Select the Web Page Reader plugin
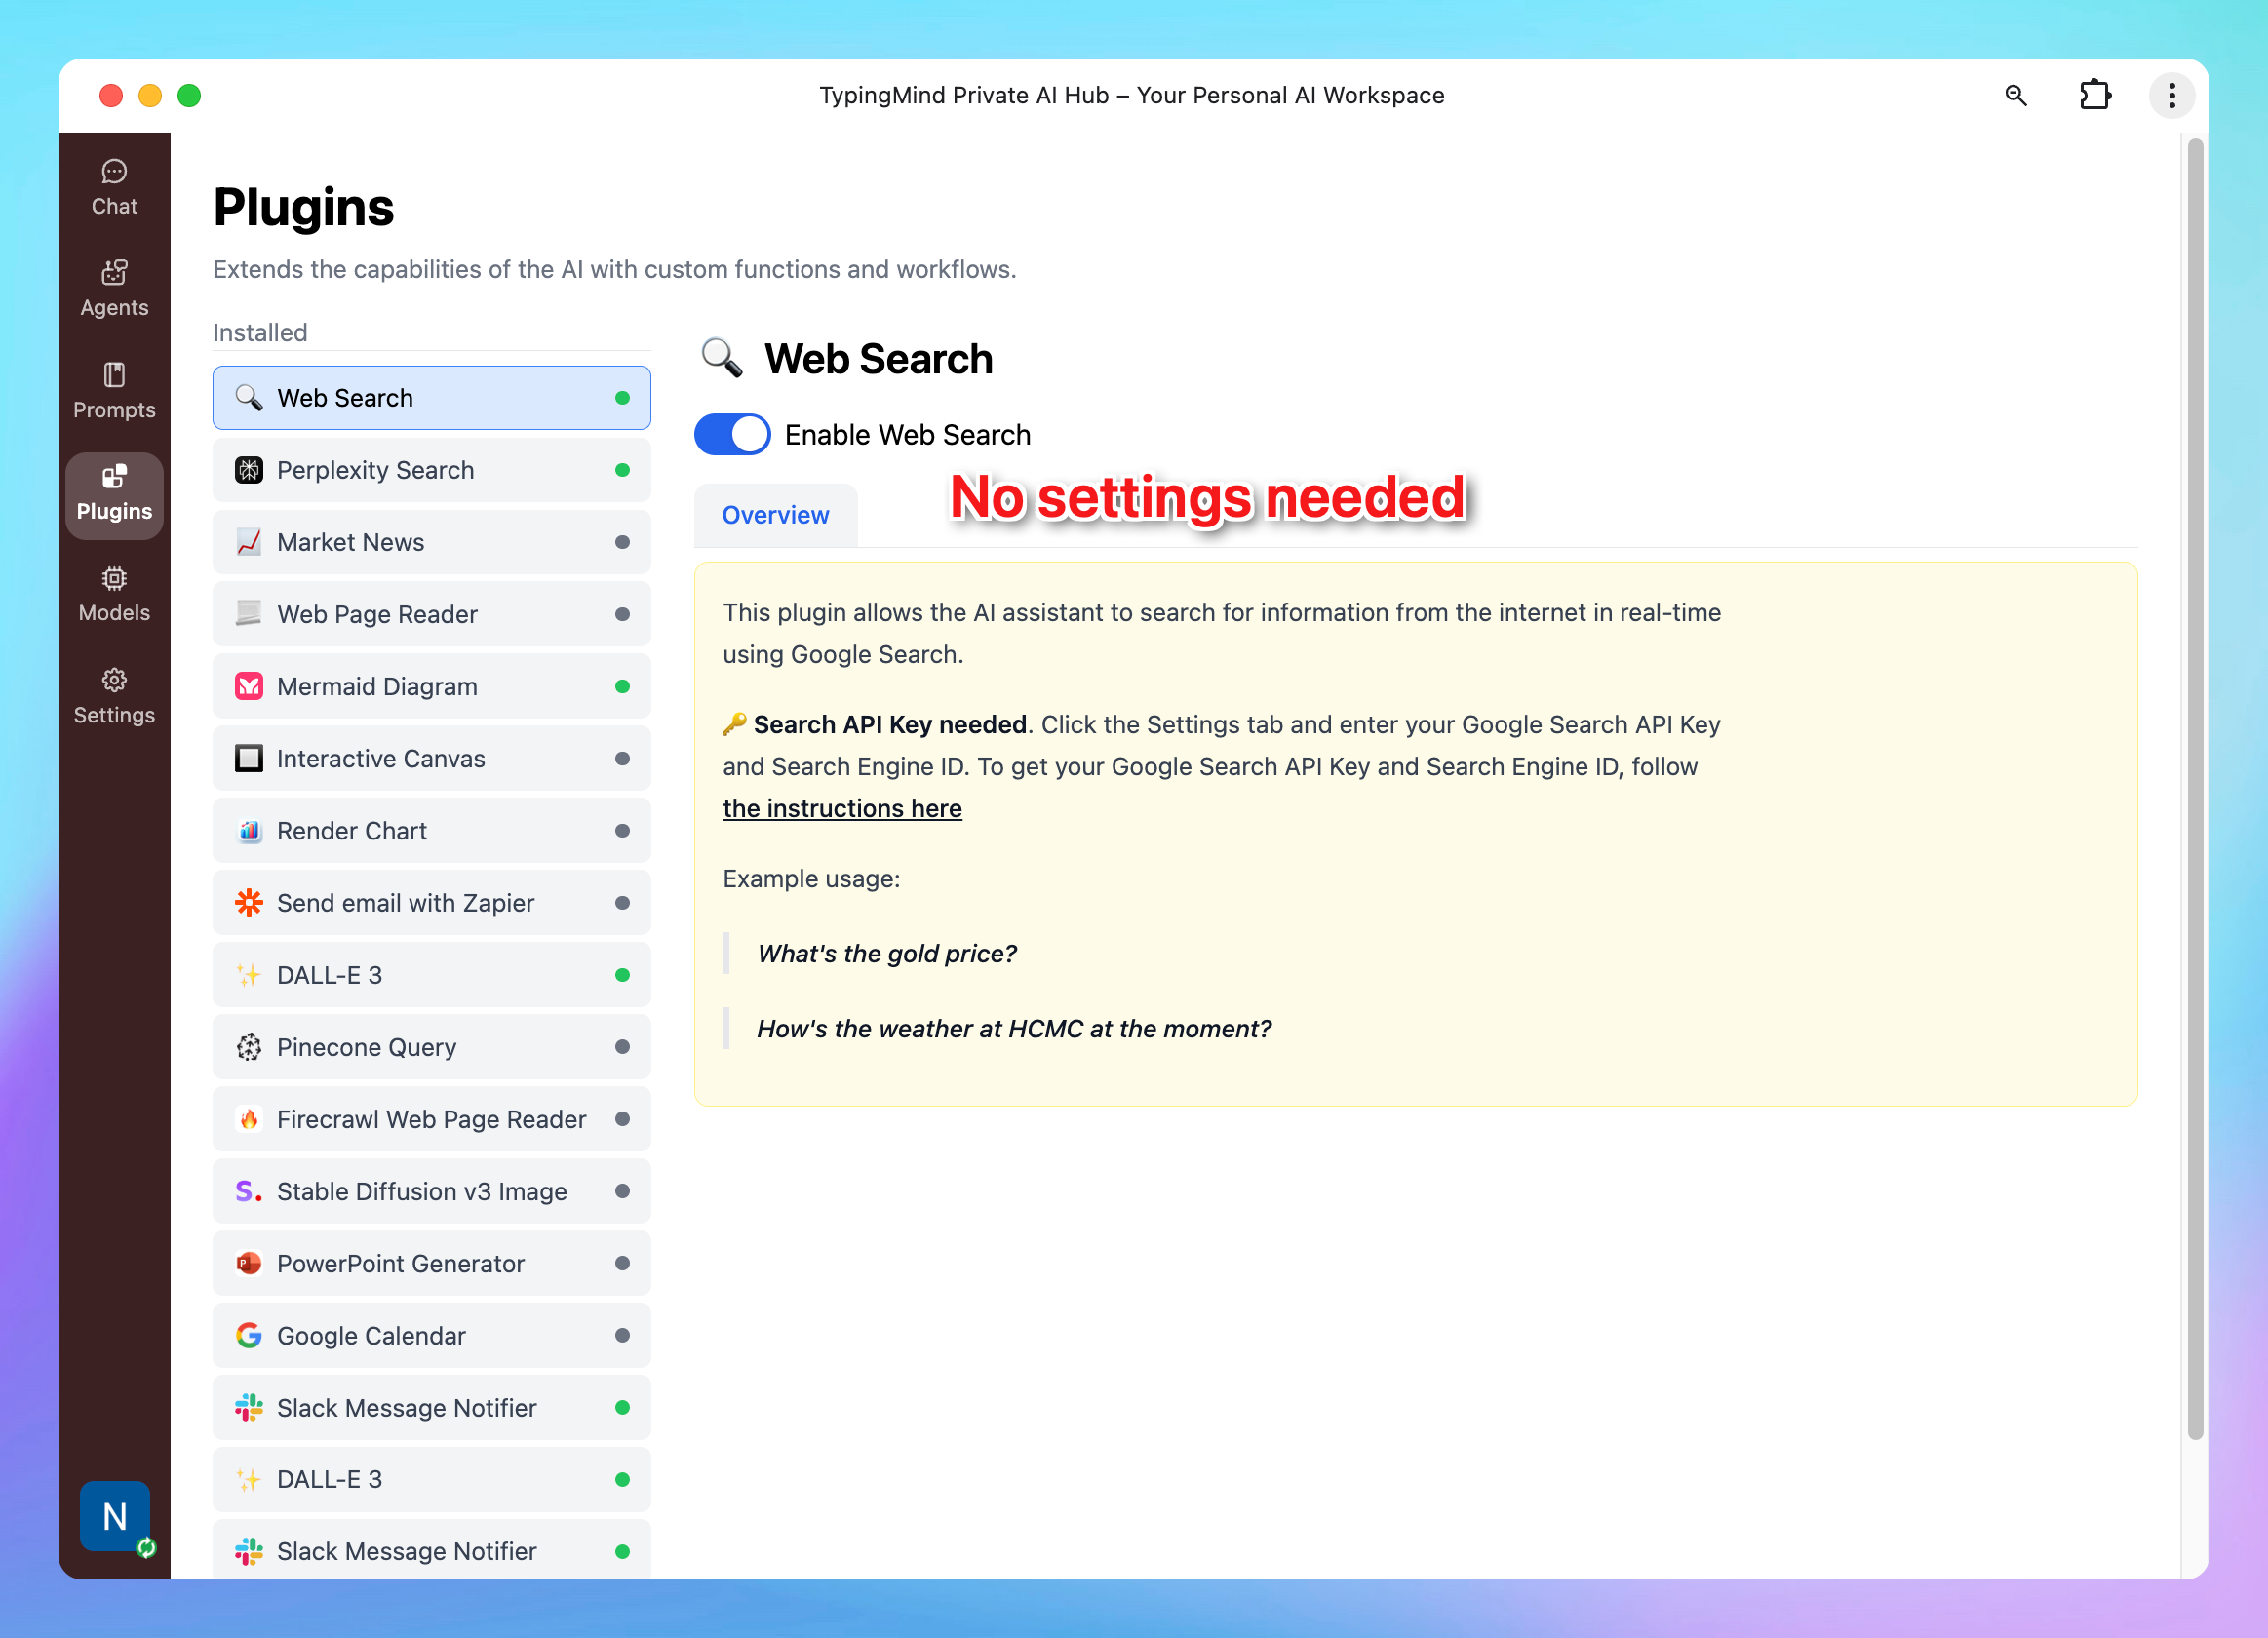 pyautogui.click(x=431, y=614)
